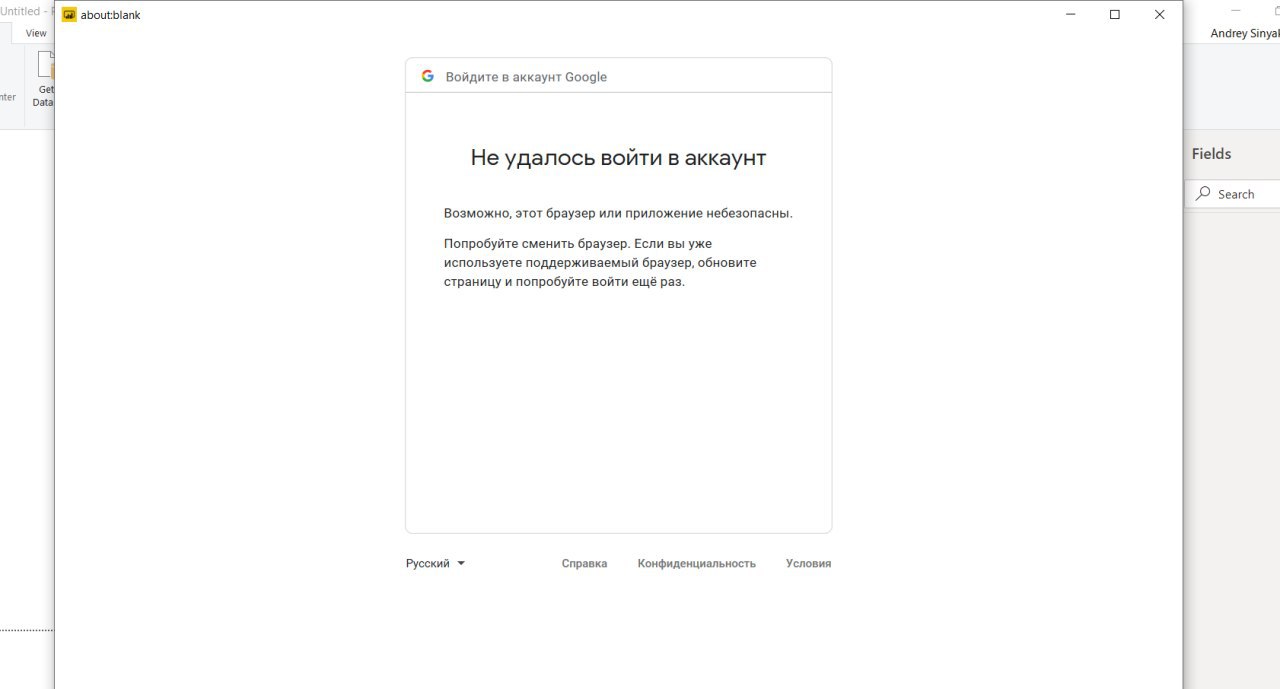Screen dimensions: 1280x689
Task: Open the Конфиденциальность privacy link
Action: point(696,563)
